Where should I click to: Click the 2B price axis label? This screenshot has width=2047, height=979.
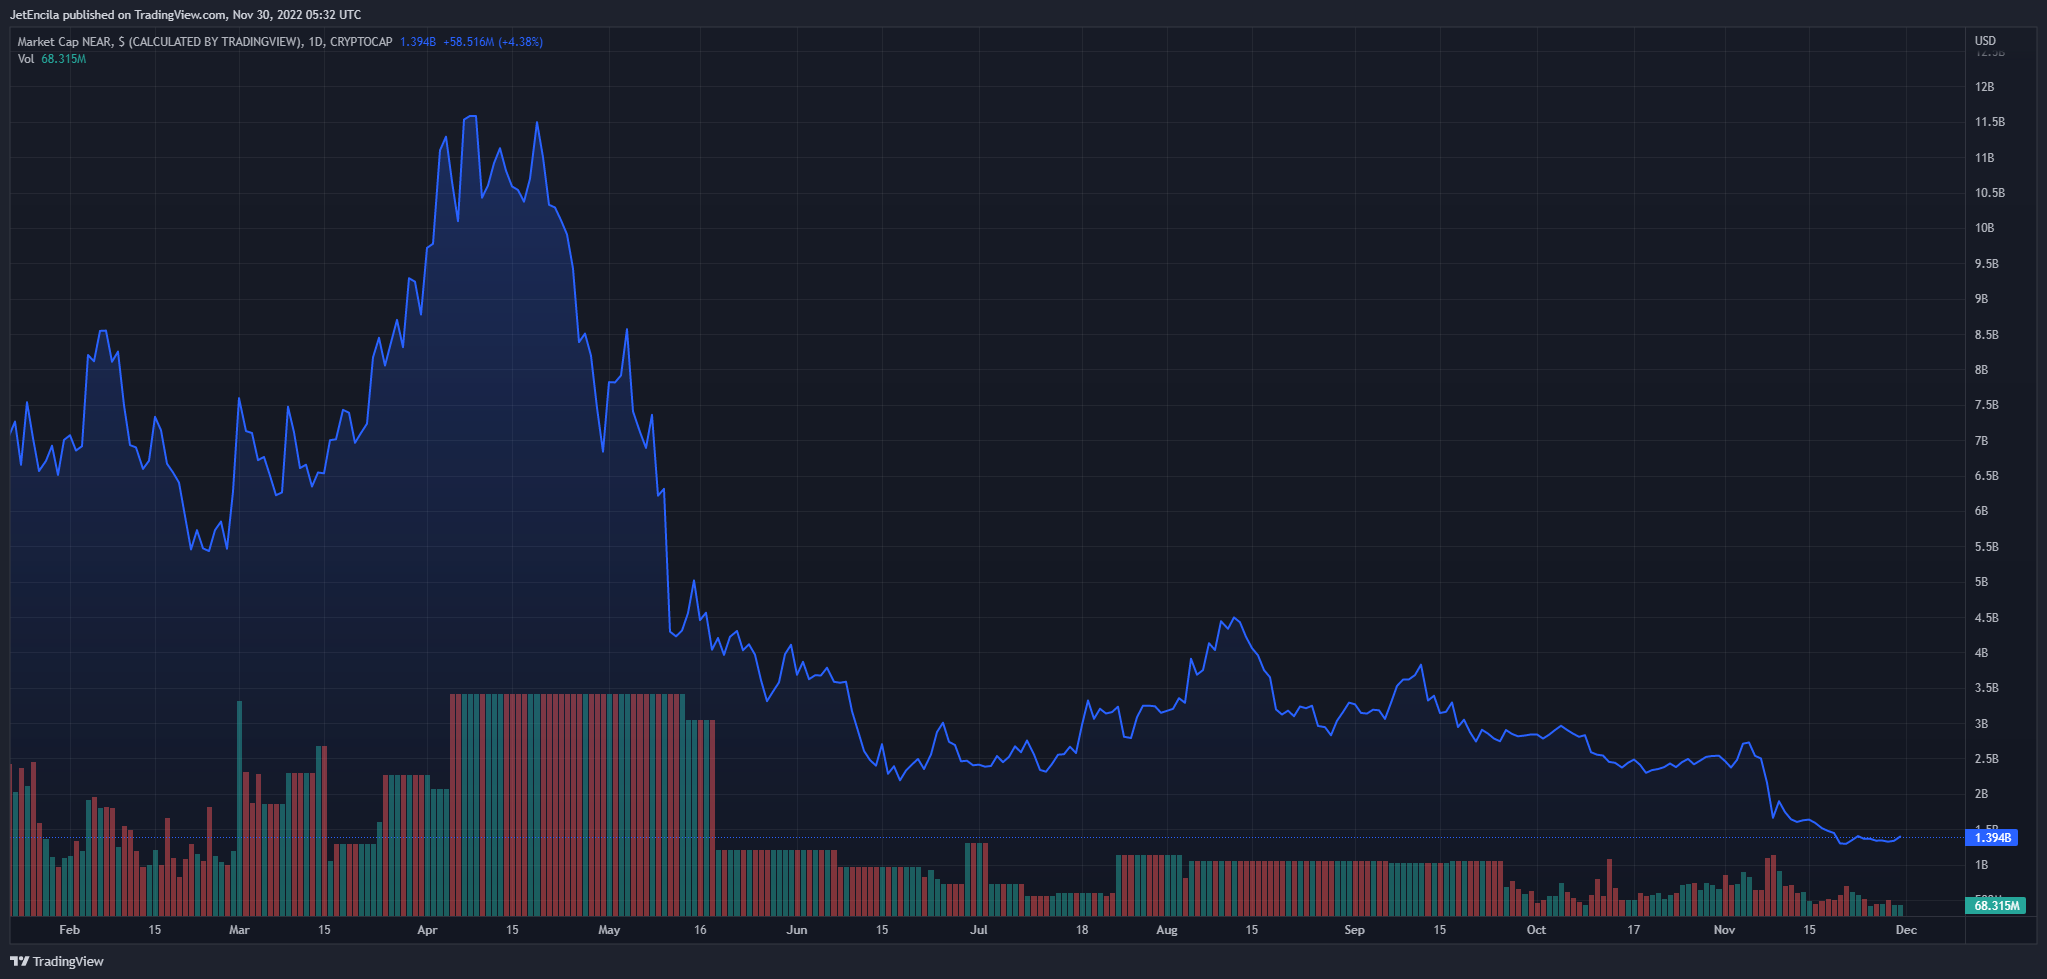[x=1981, y=794]
